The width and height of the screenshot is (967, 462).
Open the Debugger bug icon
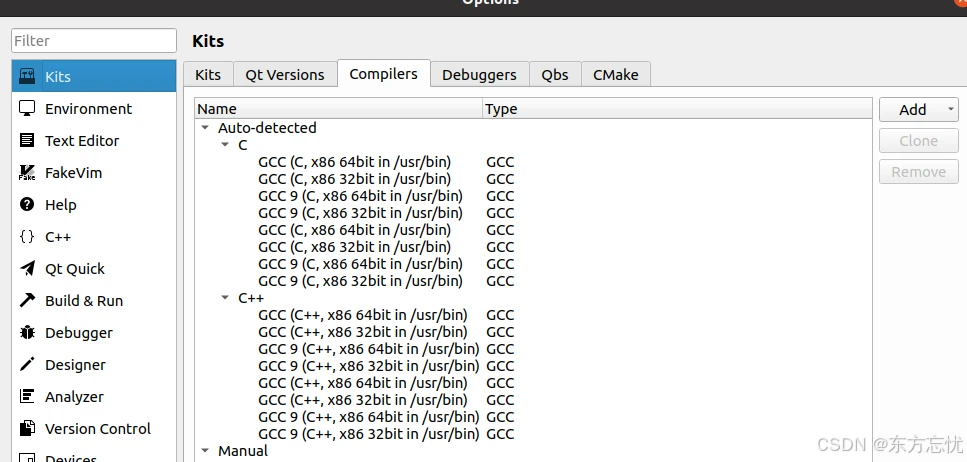tap(27, 333)
